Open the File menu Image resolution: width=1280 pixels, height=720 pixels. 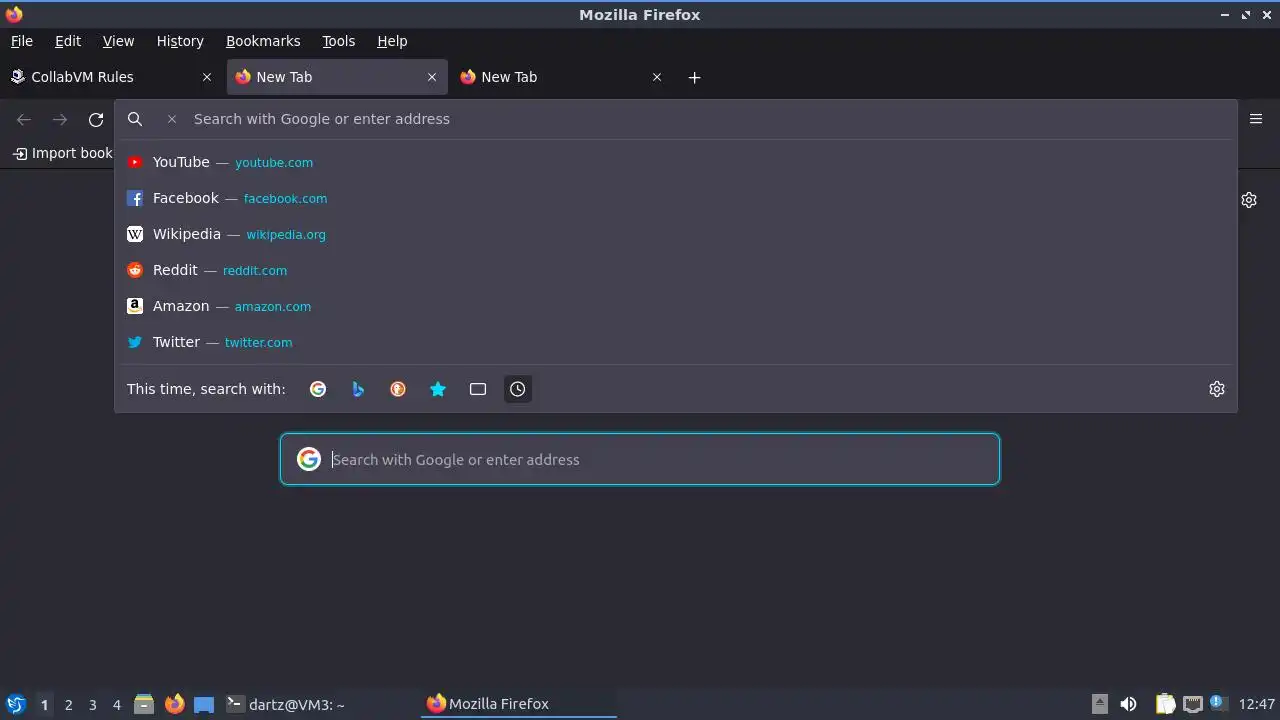click(22, 41)
